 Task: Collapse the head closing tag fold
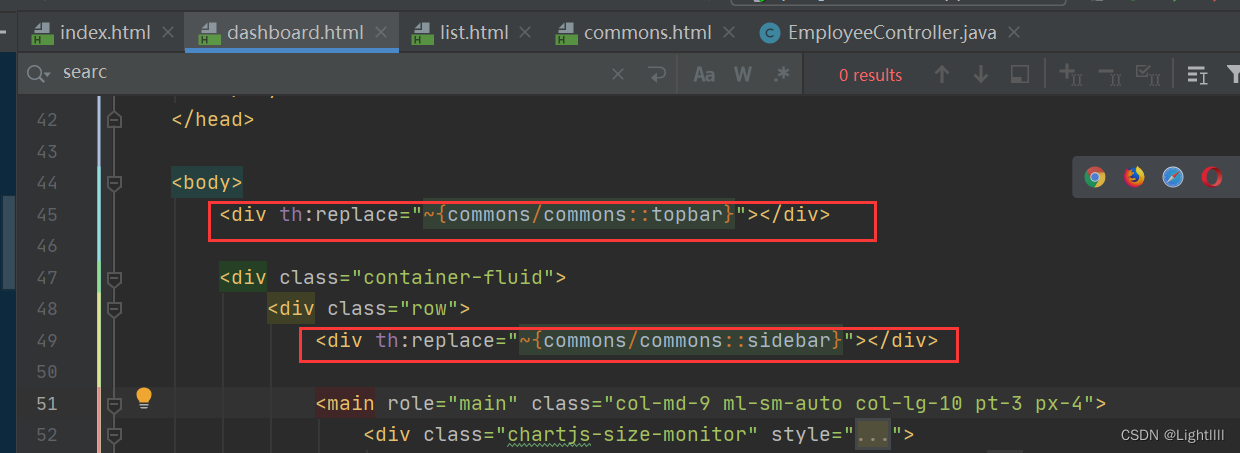tap(114, 120)
